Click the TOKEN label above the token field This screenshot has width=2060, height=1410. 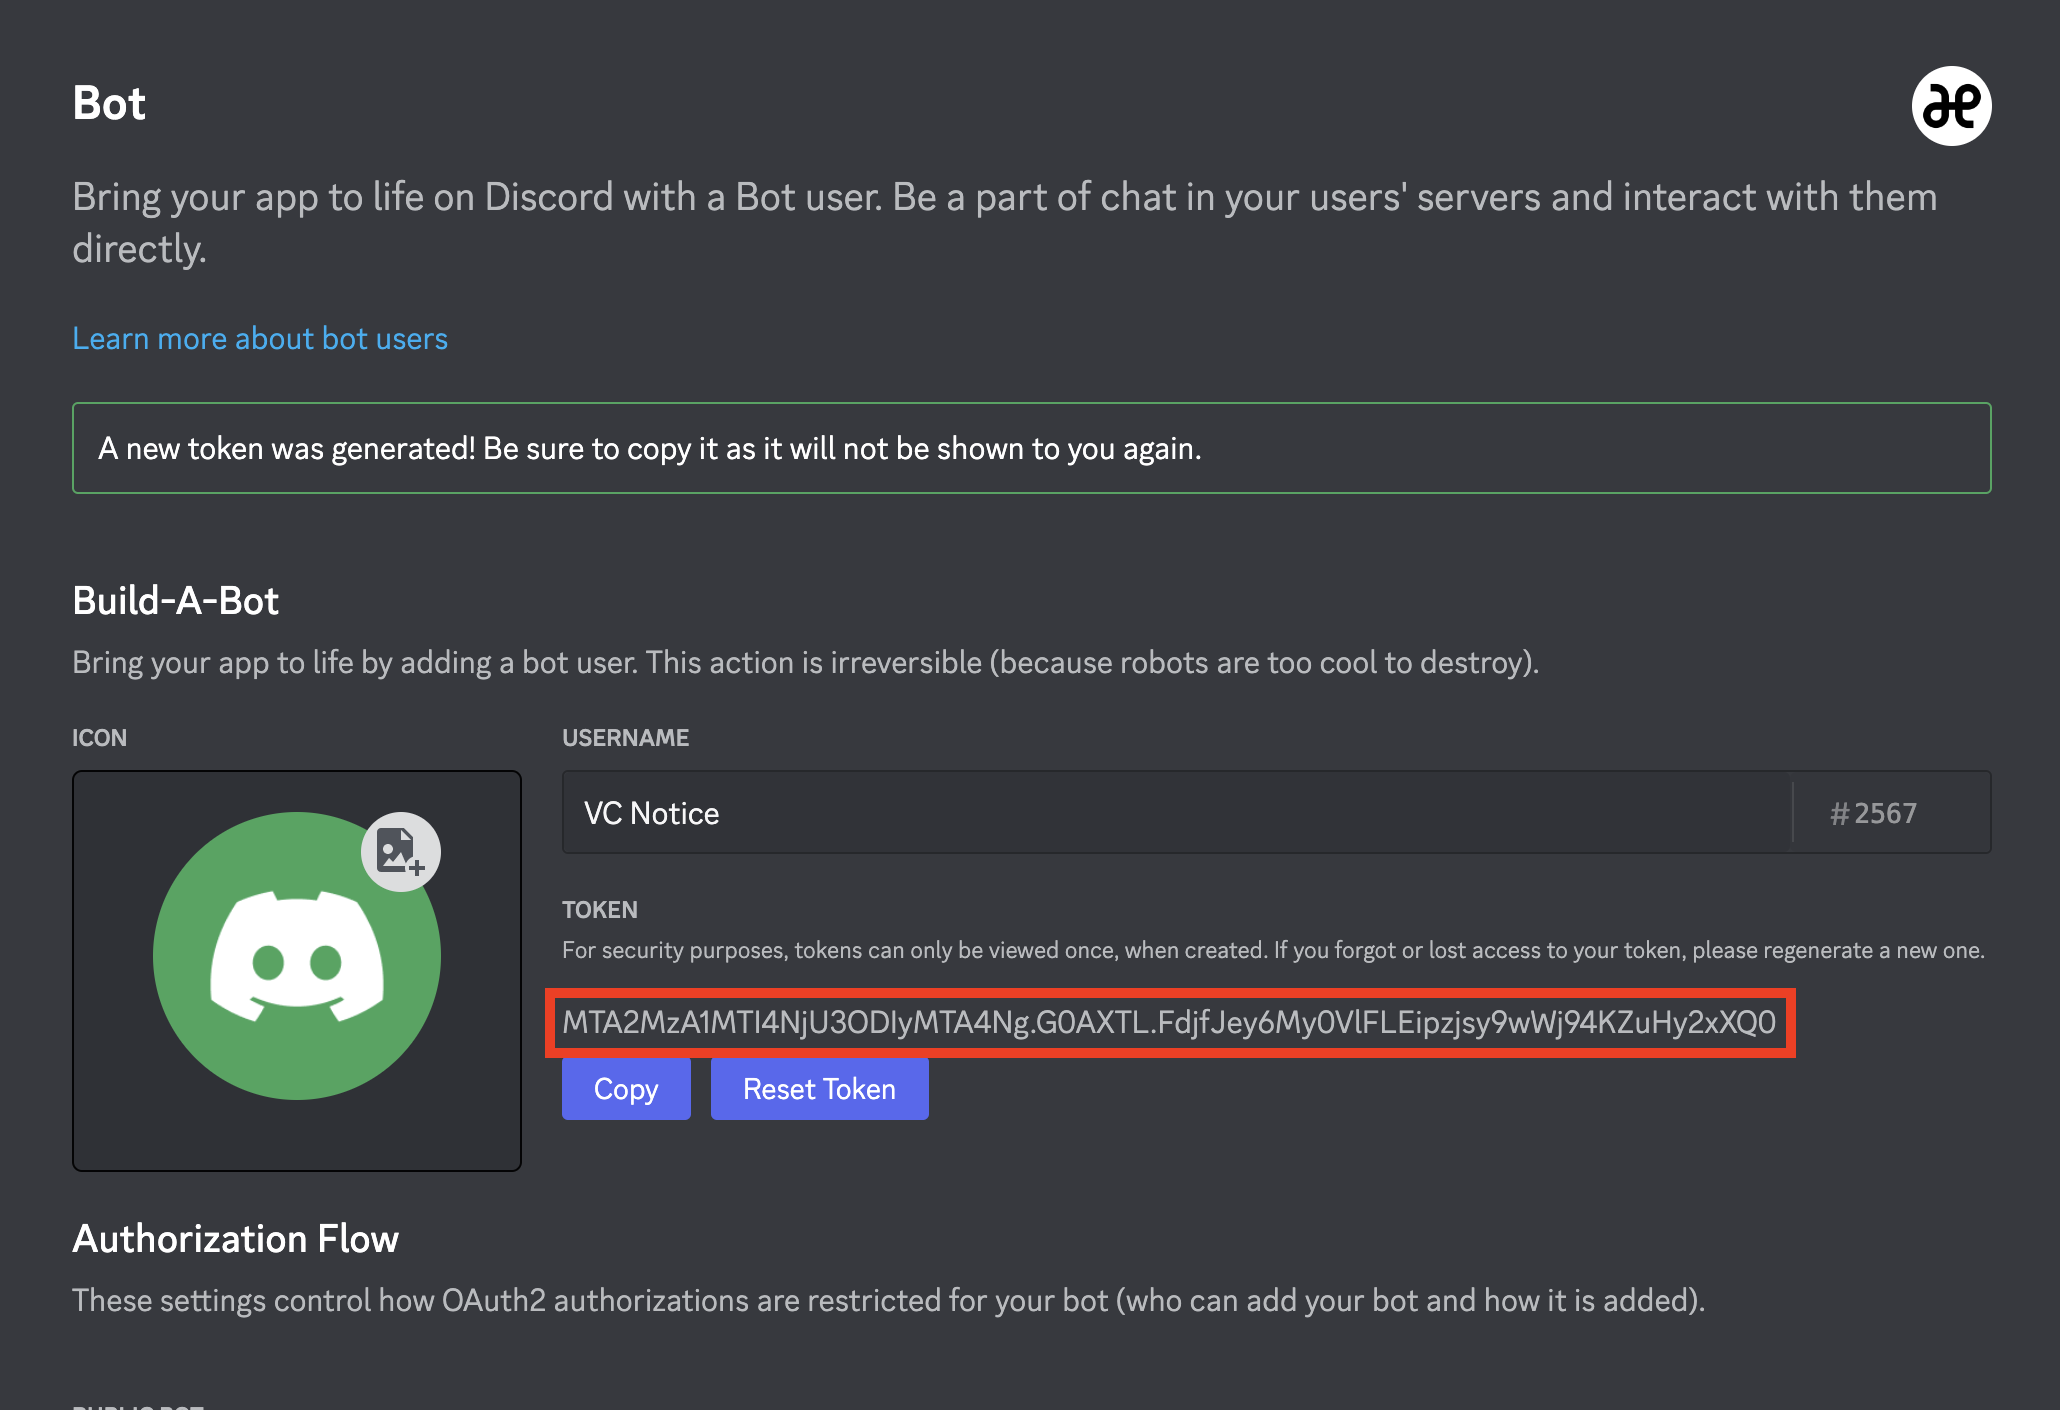600,910
